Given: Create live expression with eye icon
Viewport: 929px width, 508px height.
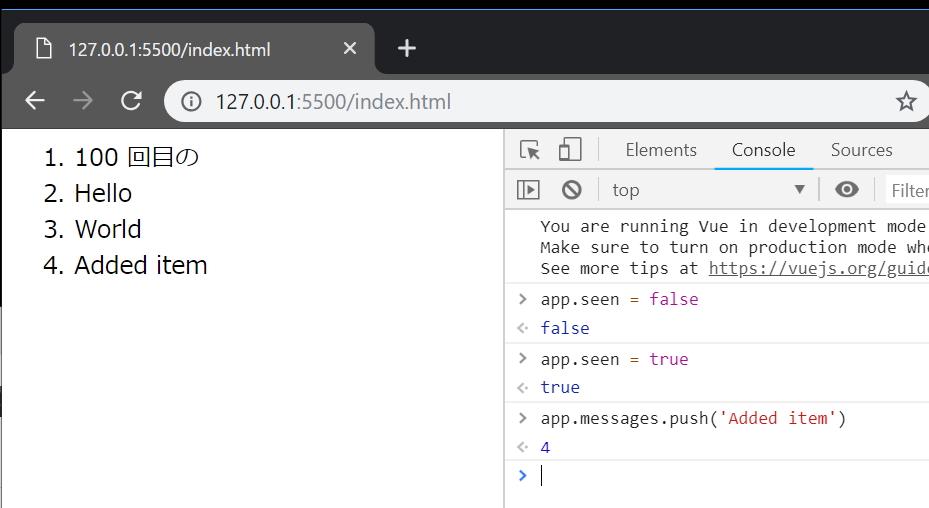Looking at the screenshot, I should tap(847, 190).
